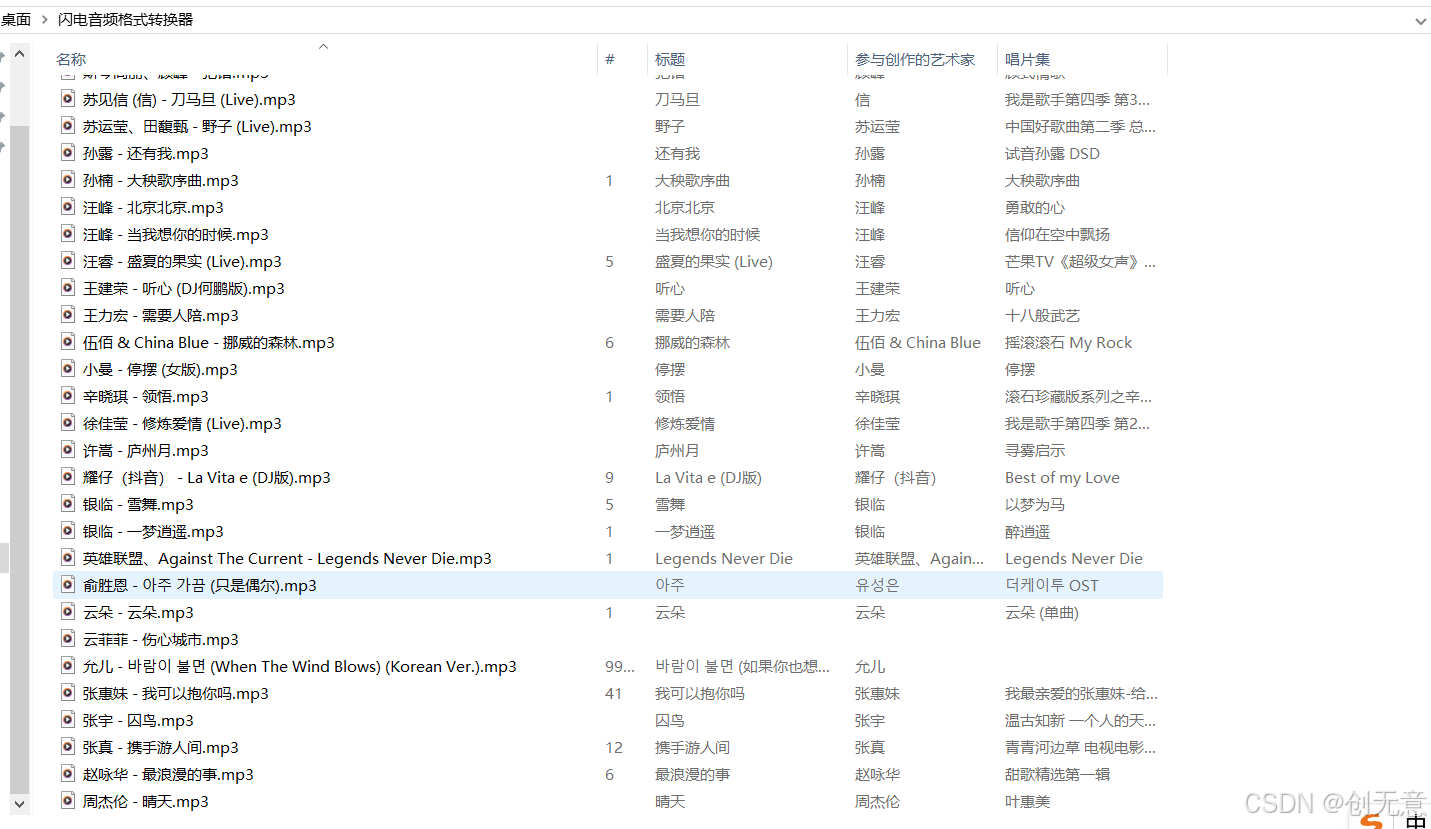Click the file icon beside 汪峰 - 当我想你的时候.mp3

[68, 234]
